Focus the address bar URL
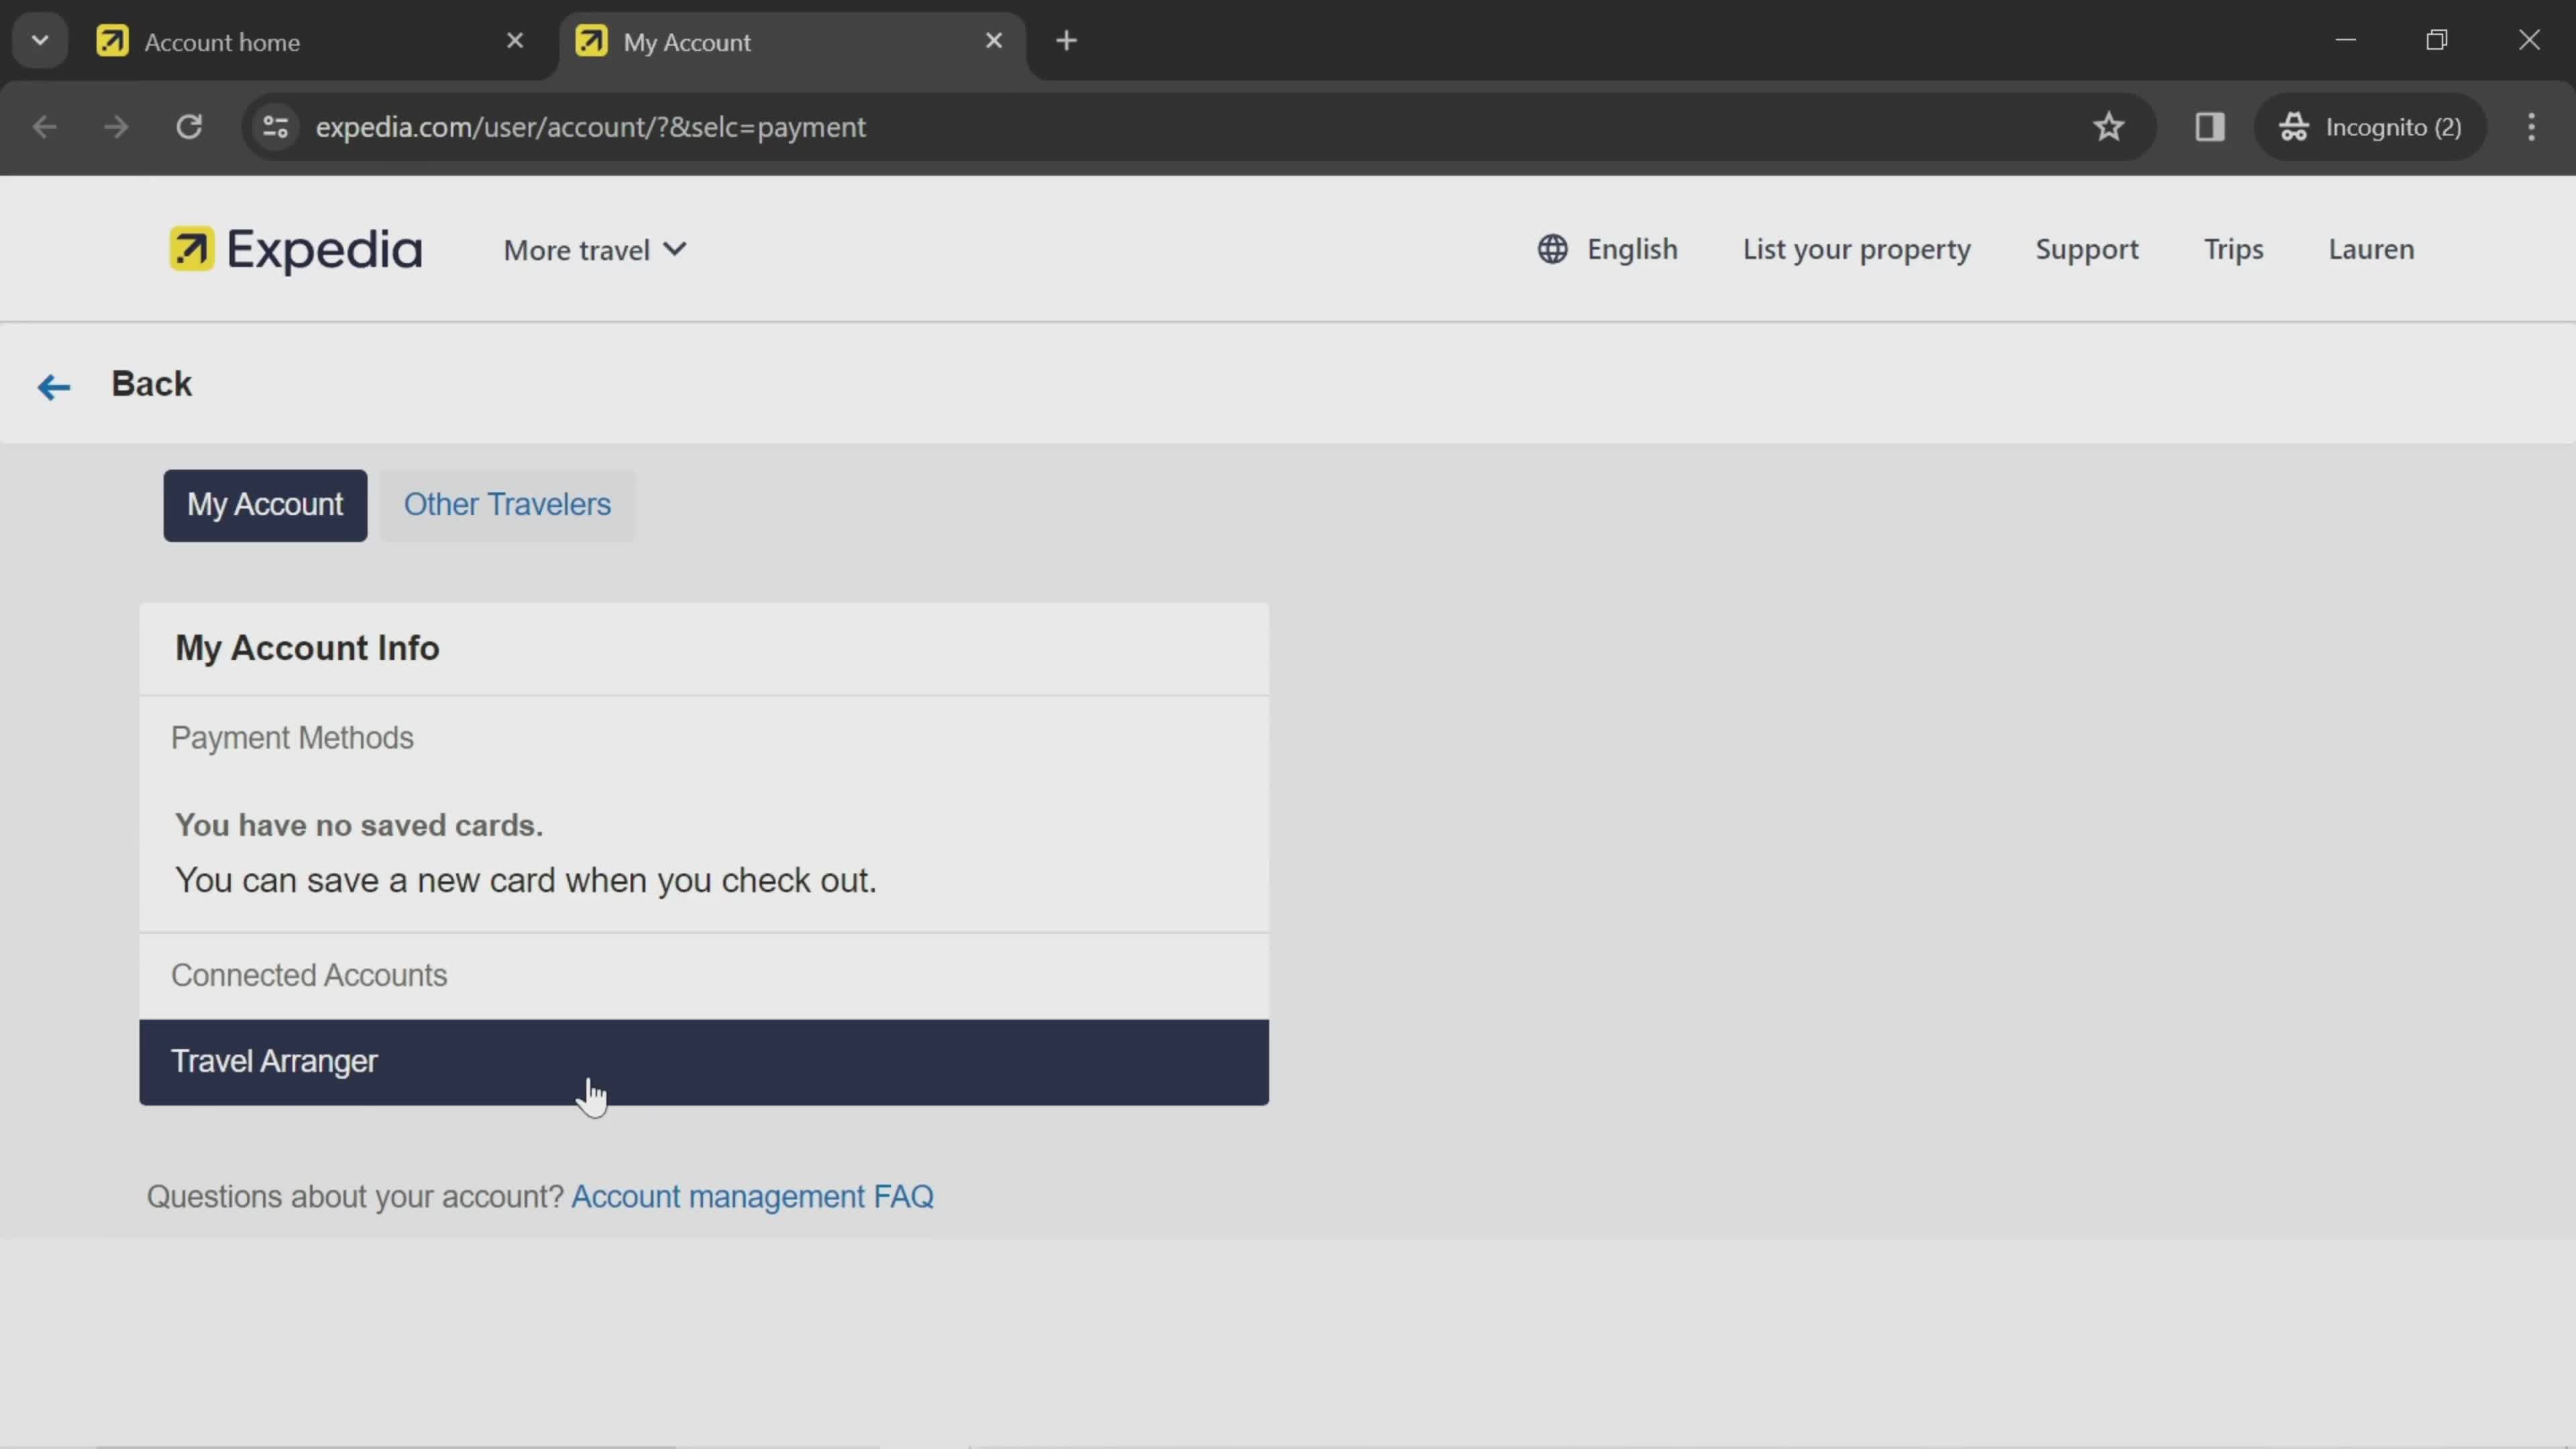The image size is (2576, 1449). (x=590, y=127)
